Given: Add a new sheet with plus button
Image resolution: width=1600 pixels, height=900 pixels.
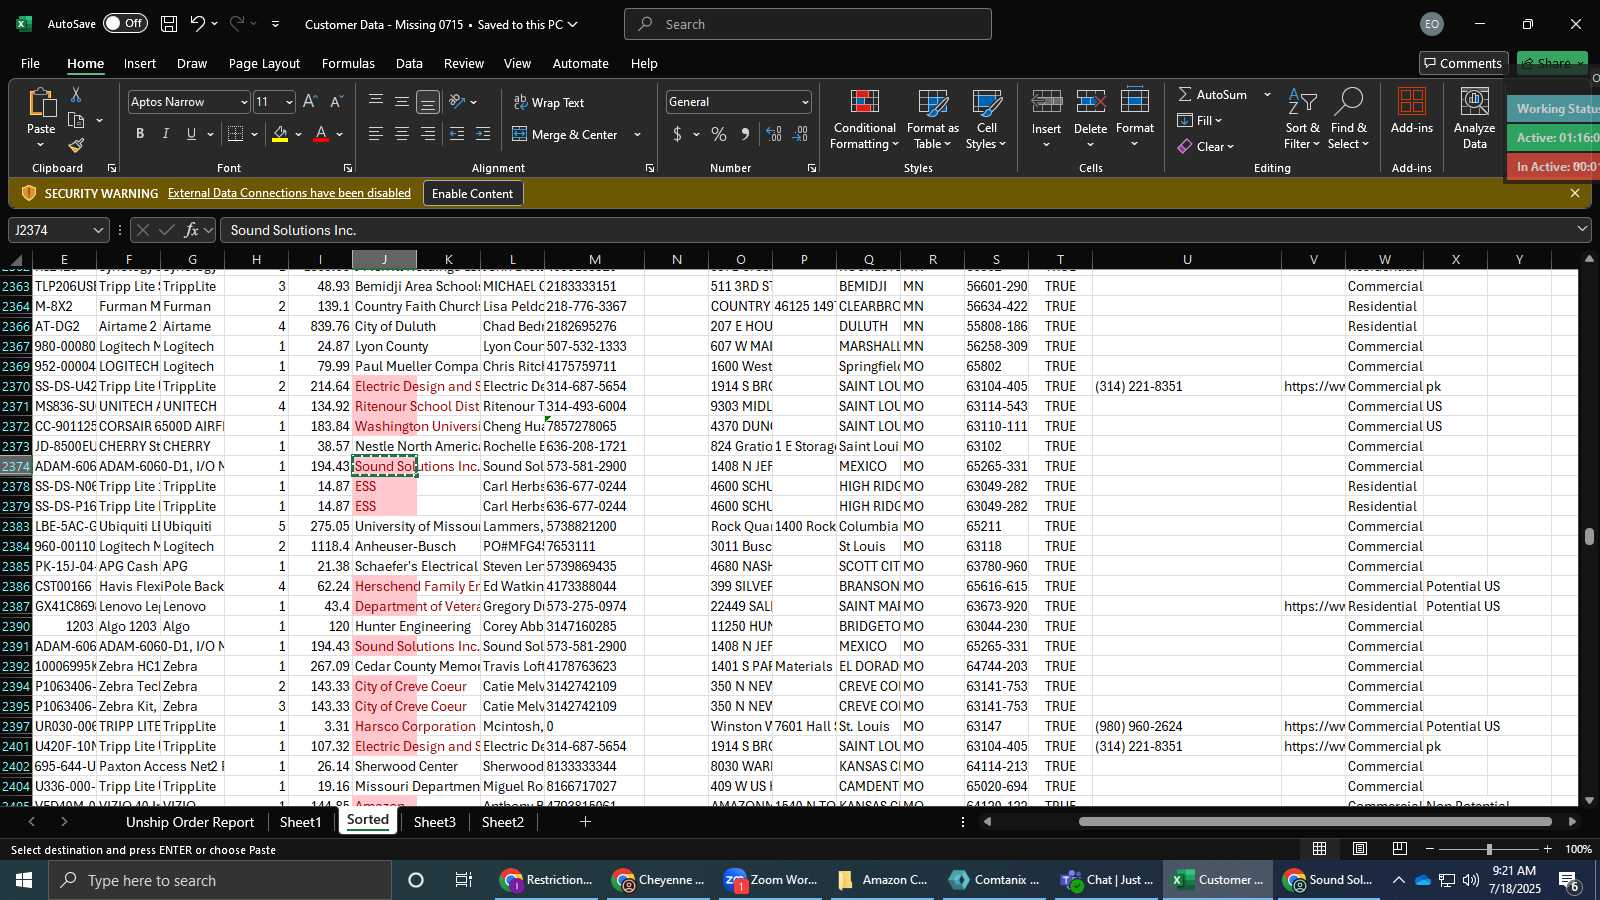Looking at the screenshot, I should tap(585, 822).
